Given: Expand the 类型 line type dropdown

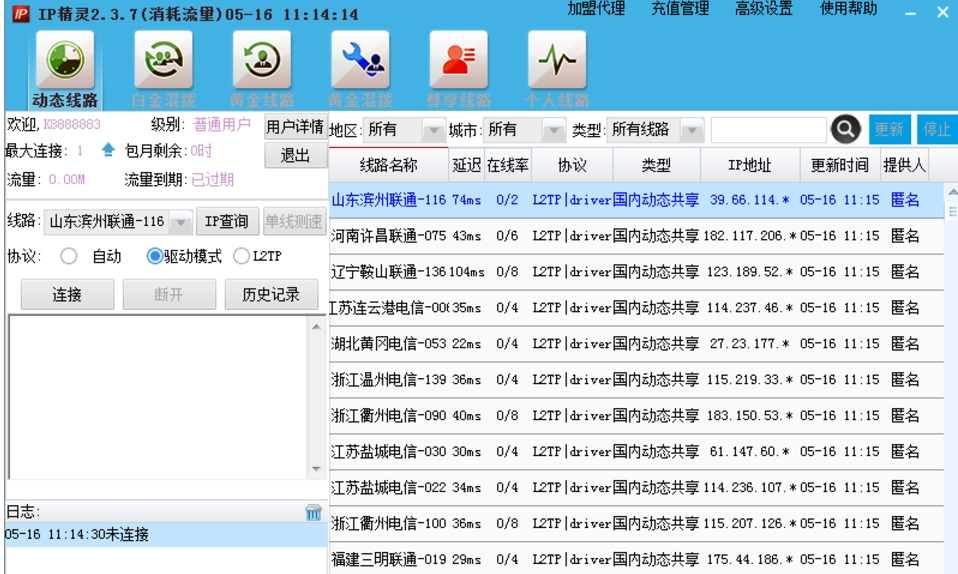Looking at the screenshot, I should point(692,130).
